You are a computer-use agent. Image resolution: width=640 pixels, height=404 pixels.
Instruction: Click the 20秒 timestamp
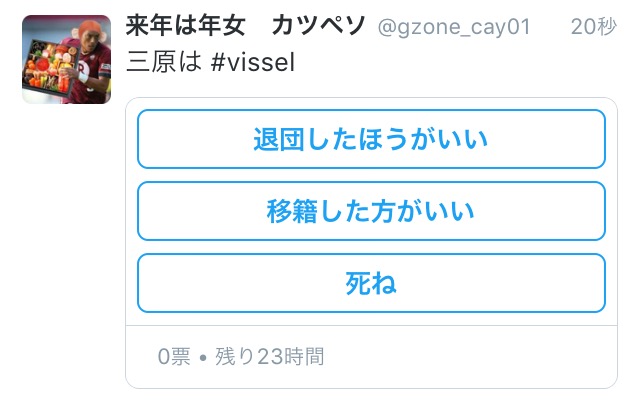click(x=593, y=27)
